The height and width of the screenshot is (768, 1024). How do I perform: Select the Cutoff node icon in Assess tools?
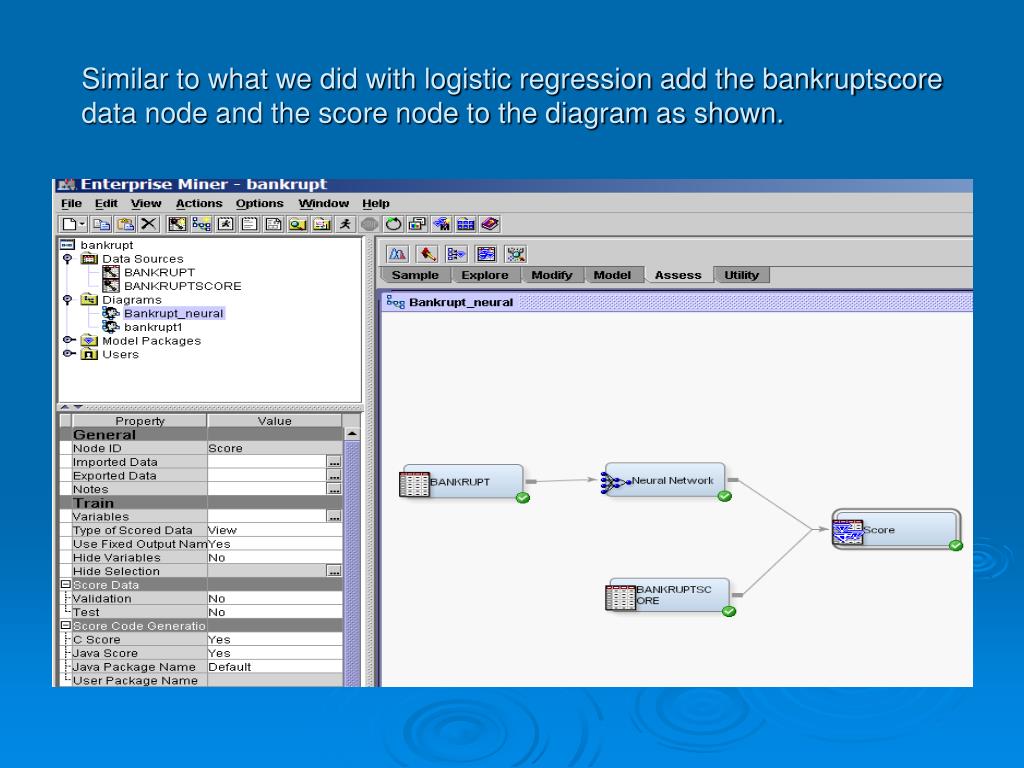(x=397, y=254)
